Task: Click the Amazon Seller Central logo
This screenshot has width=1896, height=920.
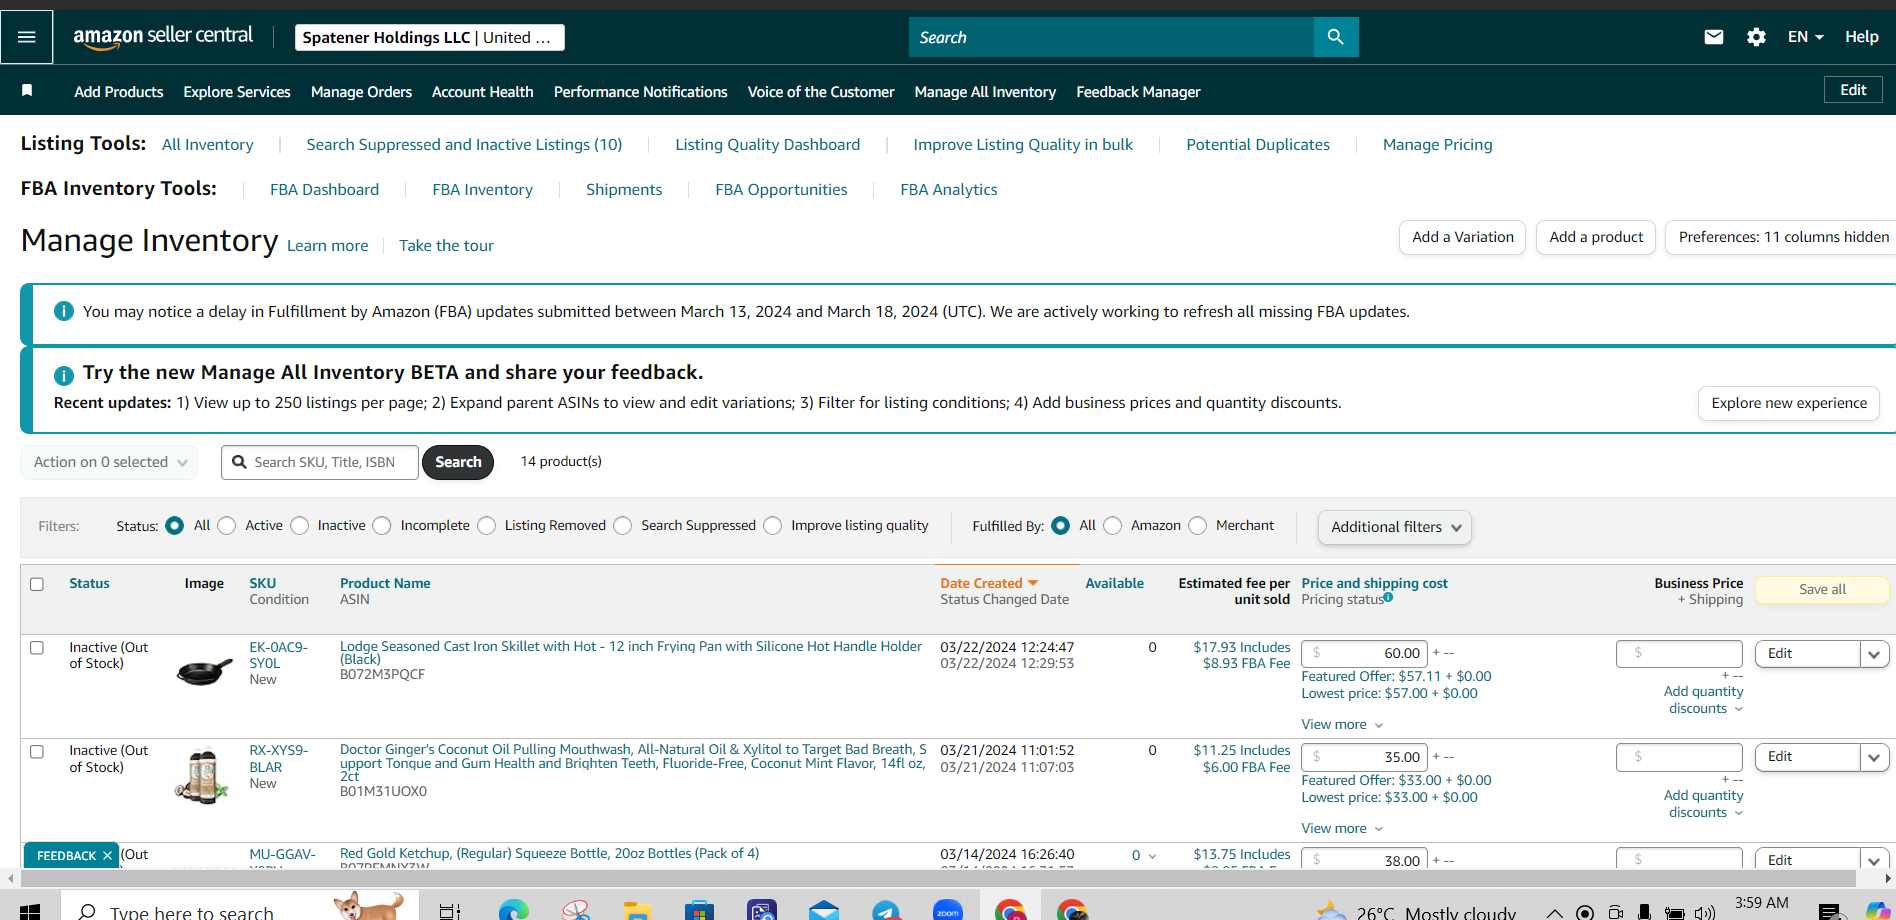Action: click(163, 37)
